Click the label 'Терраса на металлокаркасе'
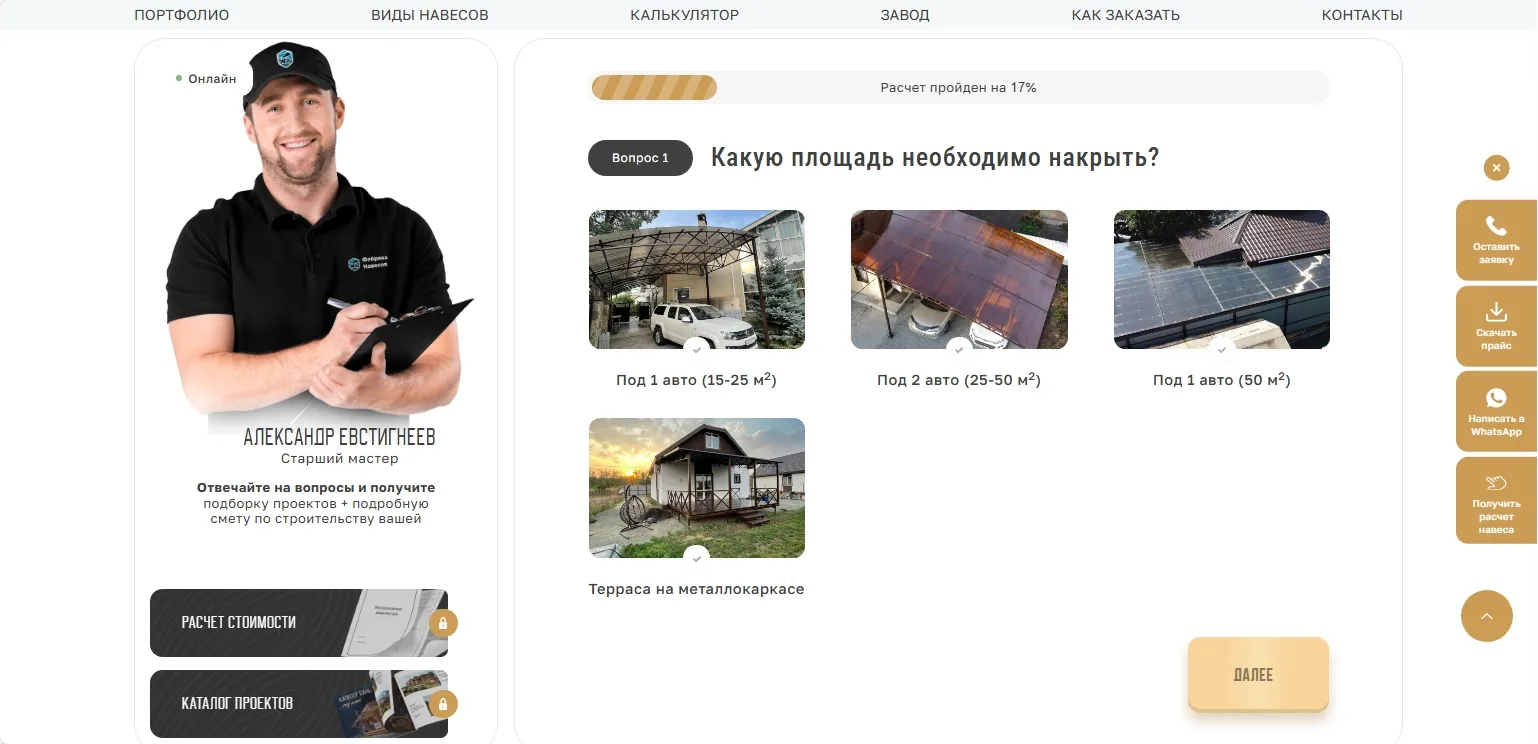Image resolution: width=1538 pixels, height=744 pixels. pyautogui.click(x=697, y=589)
